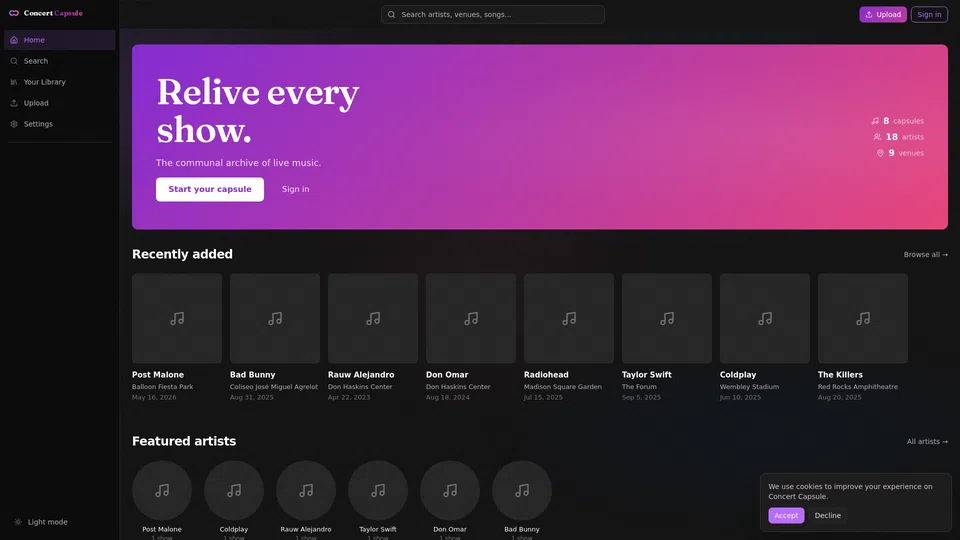The height and width of the screenshot is (540, 960).
Task: Open the Post Malone concert thumbnail
Action: pos(177,318)
